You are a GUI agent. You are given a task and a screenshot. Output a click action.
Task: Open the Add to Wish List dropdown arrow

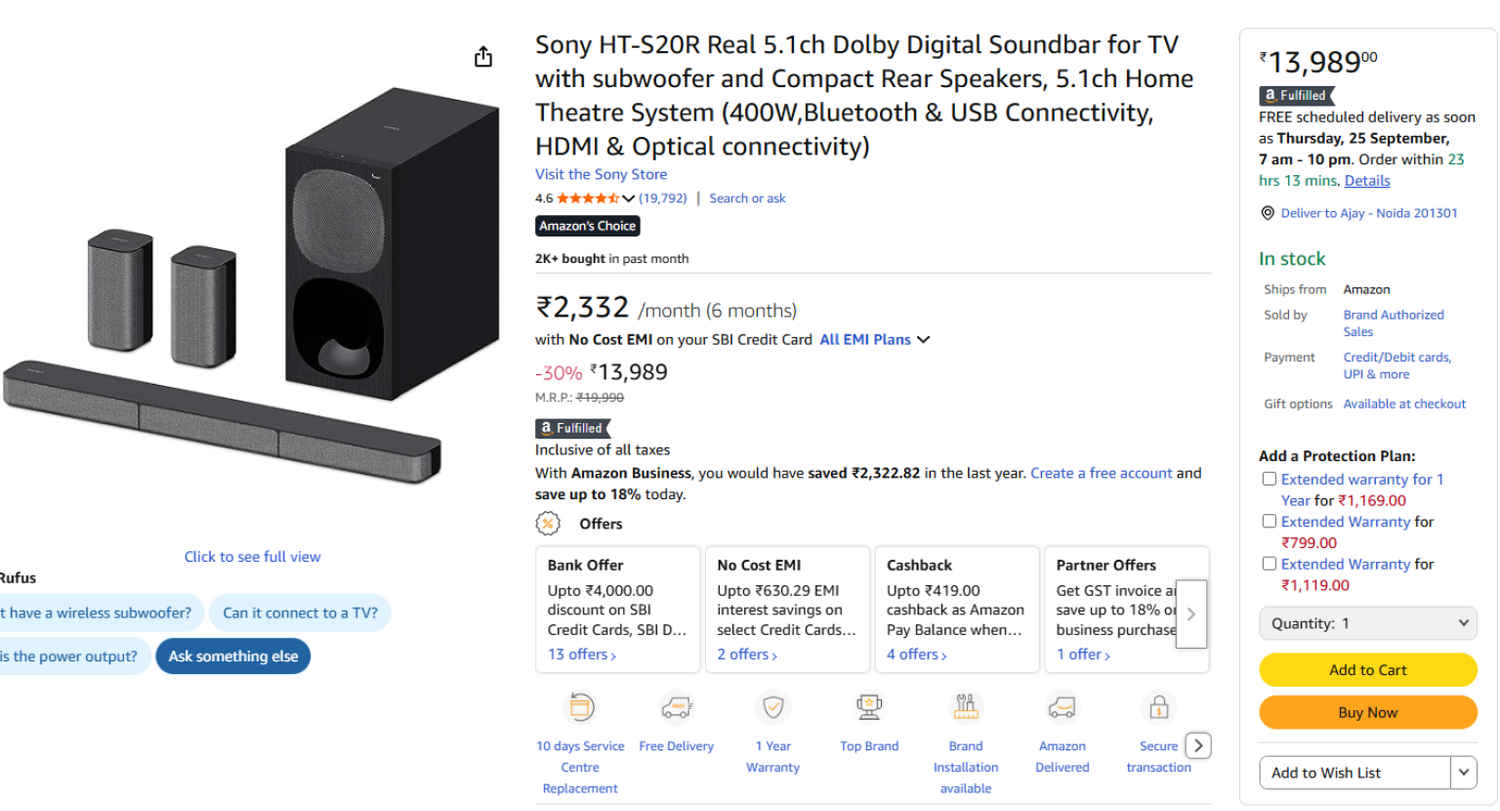point(1462,772)
